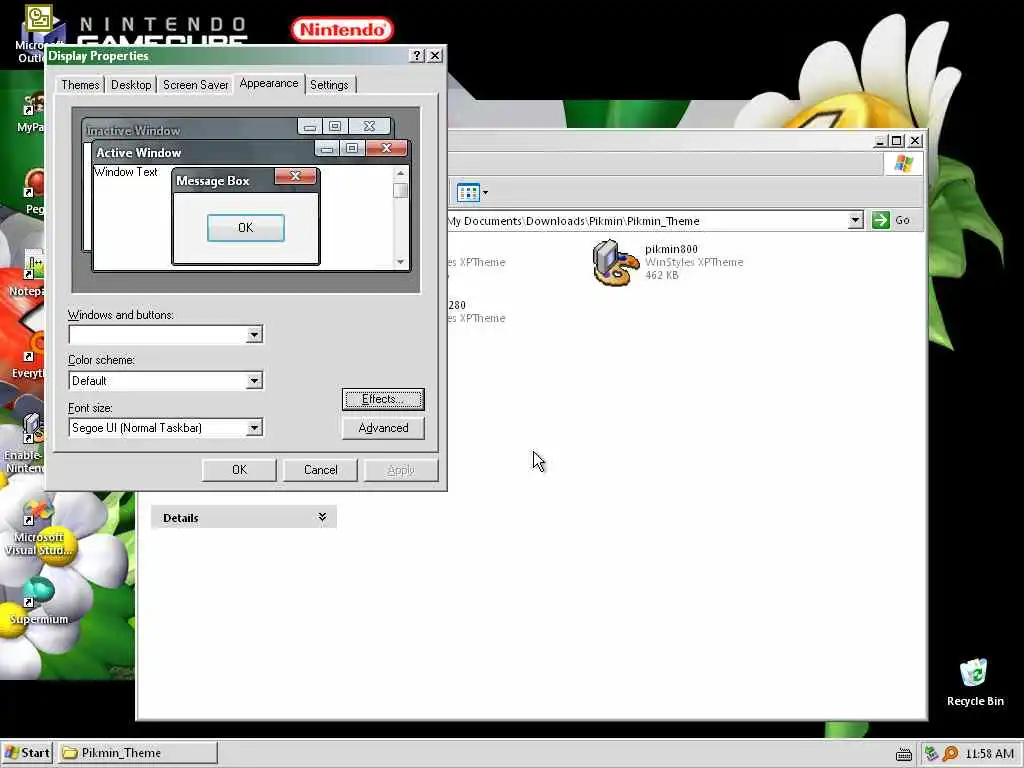
Task: Click the pikmin800 file name
Action: coord(671,249)
